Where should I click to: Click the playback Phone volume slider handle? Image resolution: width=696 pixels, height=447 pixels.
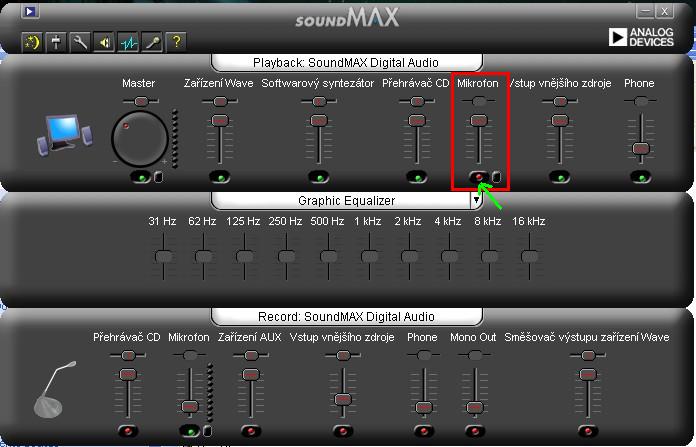(x=641, y=149)
